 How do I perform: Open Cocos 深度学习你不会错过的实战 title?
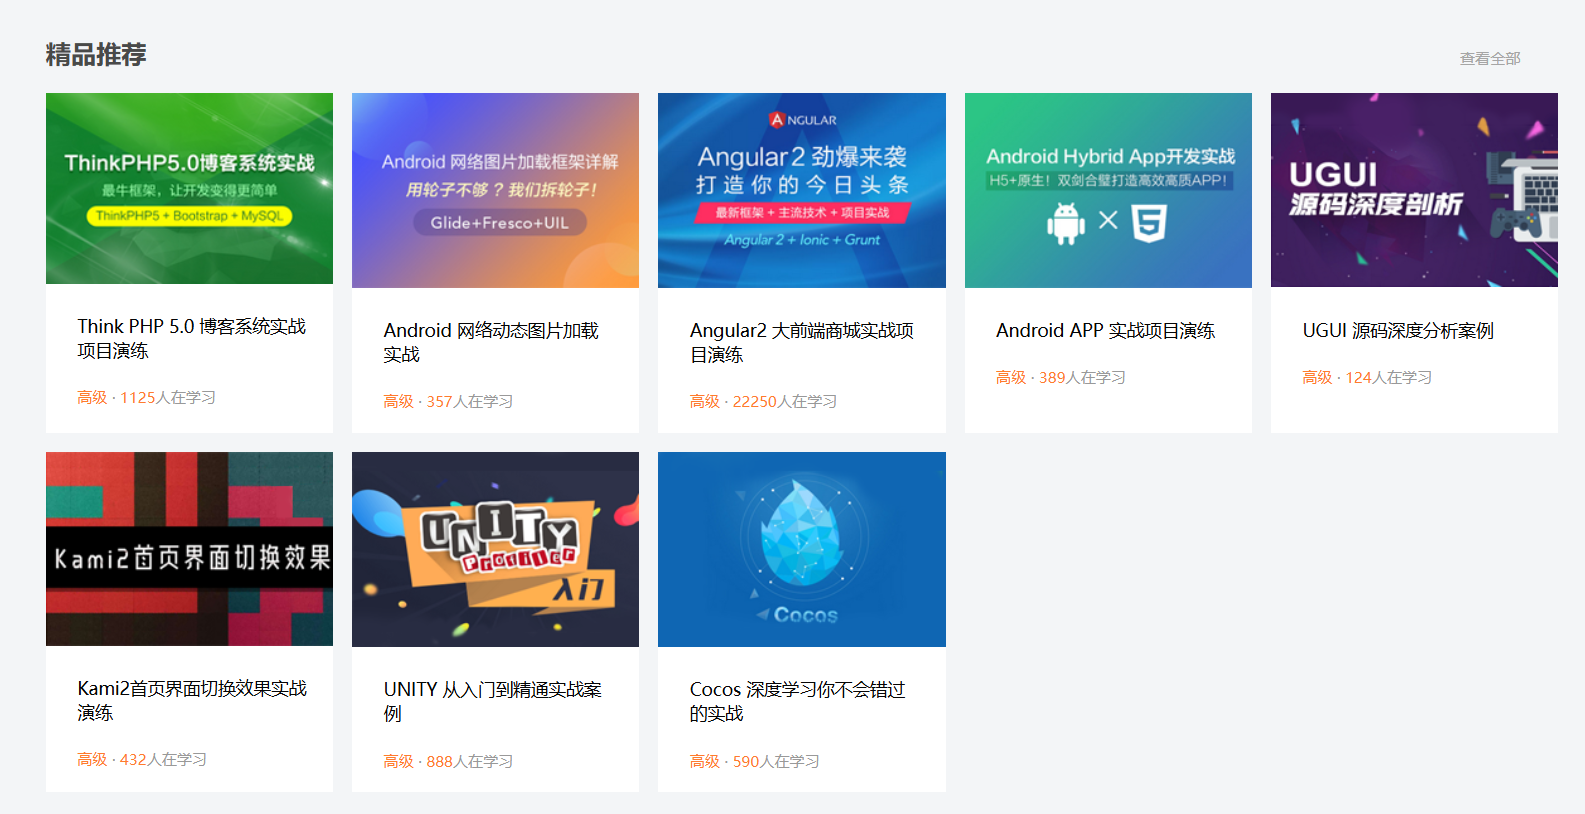796,701
